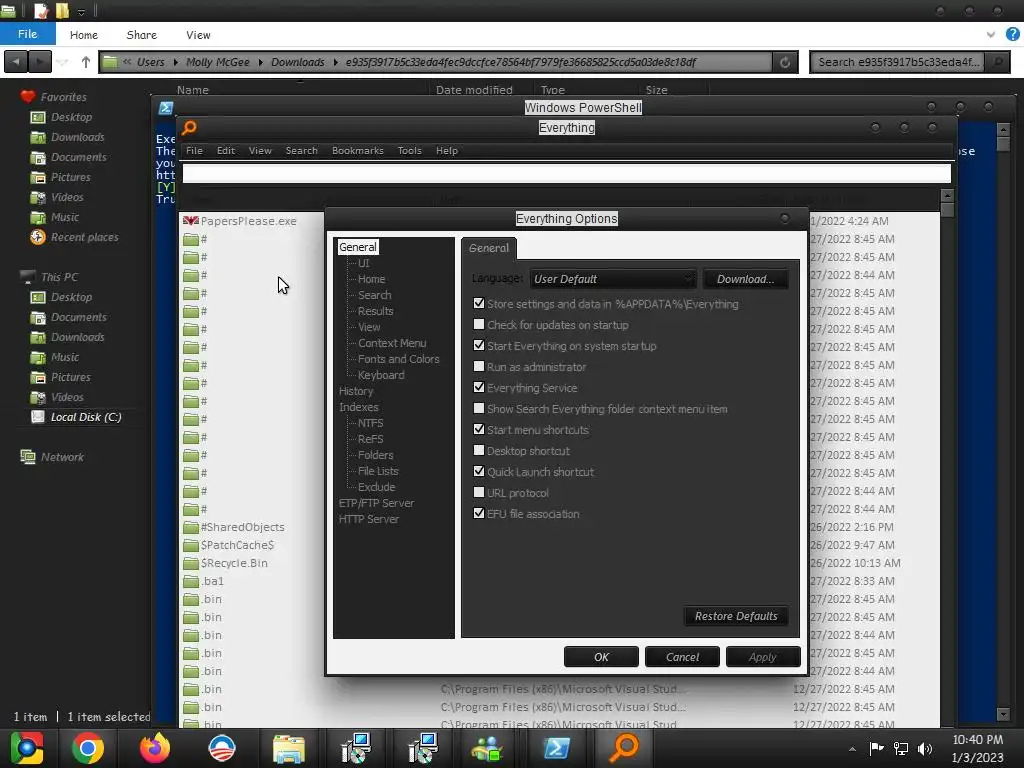Open Everything's Bookmarks menu
Viewport: 1024px width, 768px height.
point(358,151)
